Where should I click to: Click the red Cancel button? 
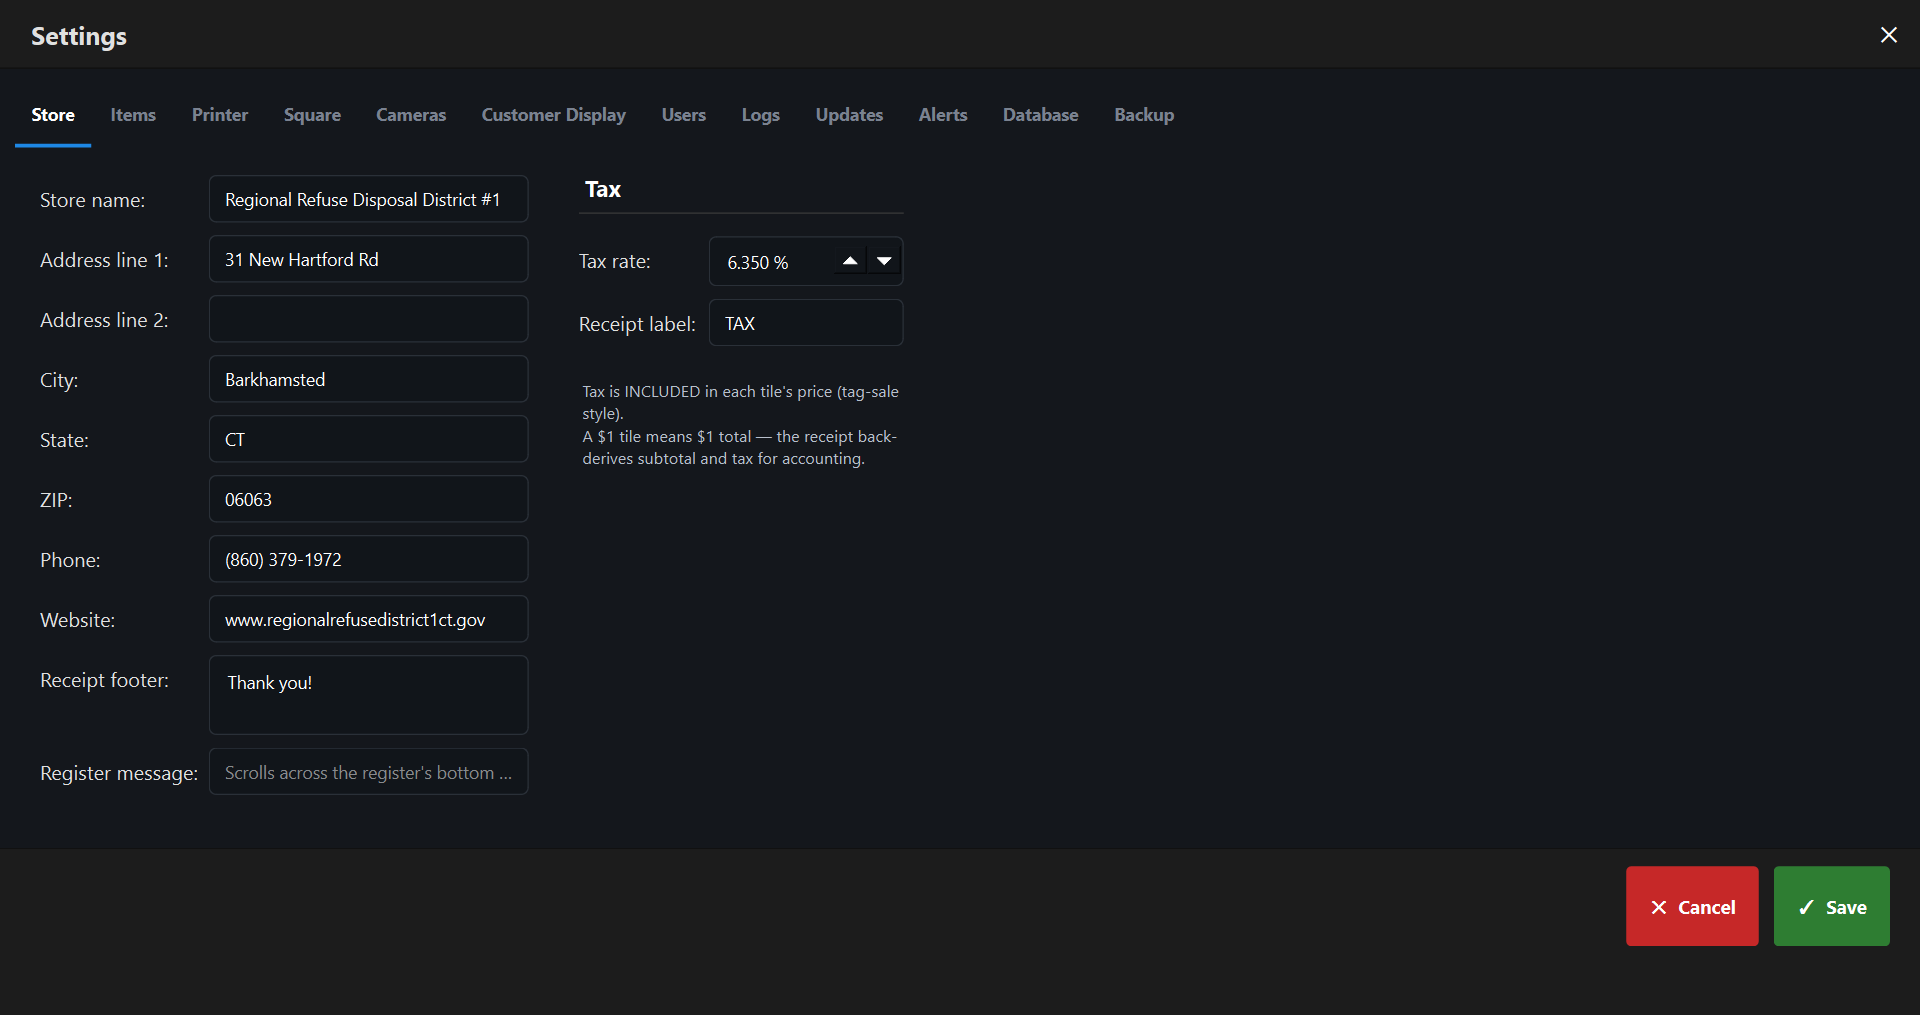point(1692,906)
